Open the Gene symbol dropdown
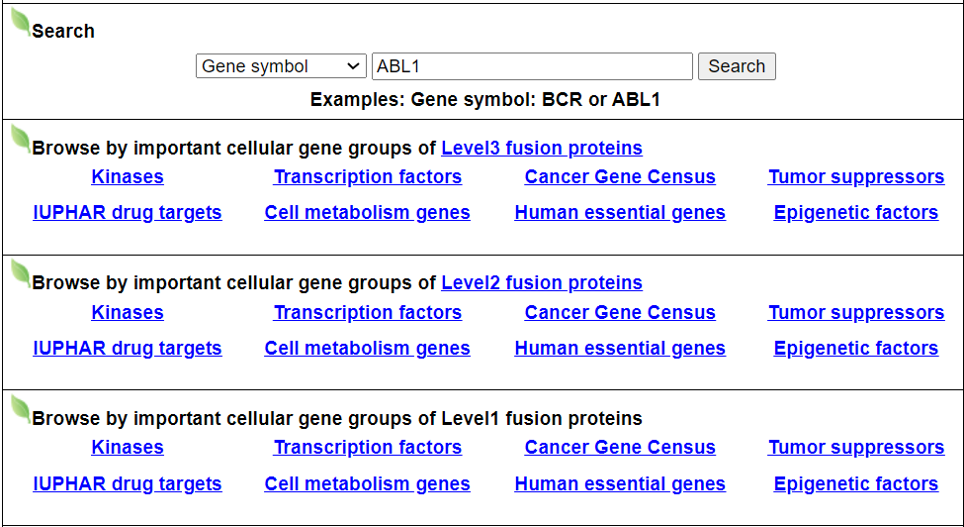This screenshot has height=527, width=964. pyautogui.click(x=281, y=67)
